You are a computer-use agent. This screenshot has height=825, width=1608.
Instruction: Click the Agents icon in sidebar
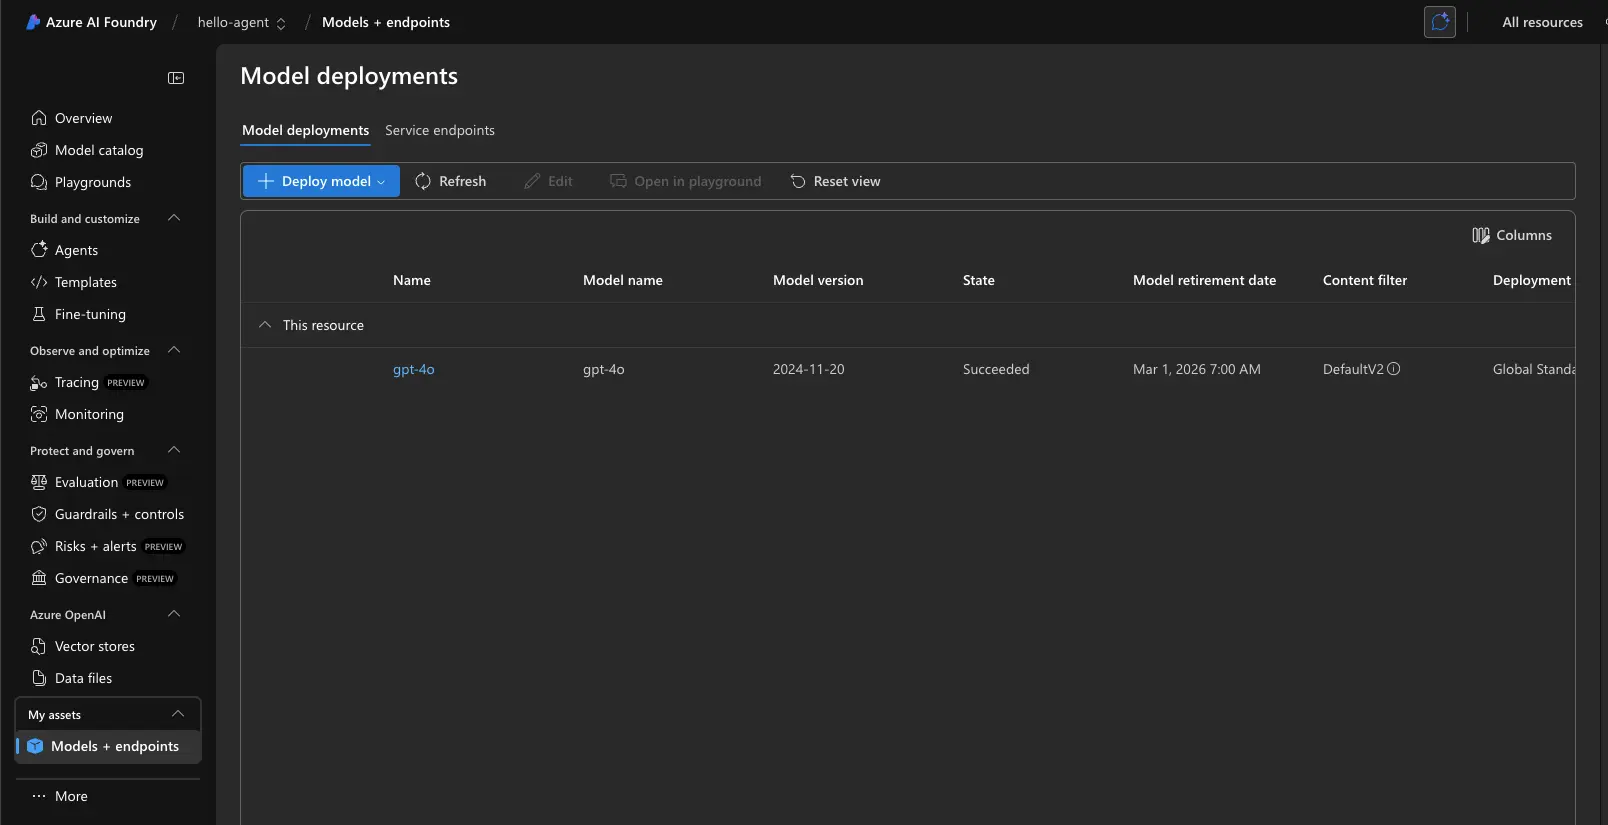[39, 250]
